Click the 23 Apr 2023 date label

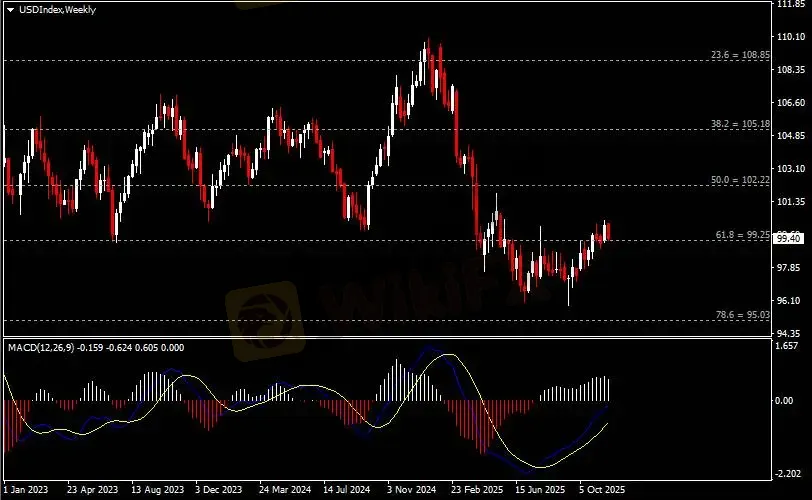pos(92,489)
